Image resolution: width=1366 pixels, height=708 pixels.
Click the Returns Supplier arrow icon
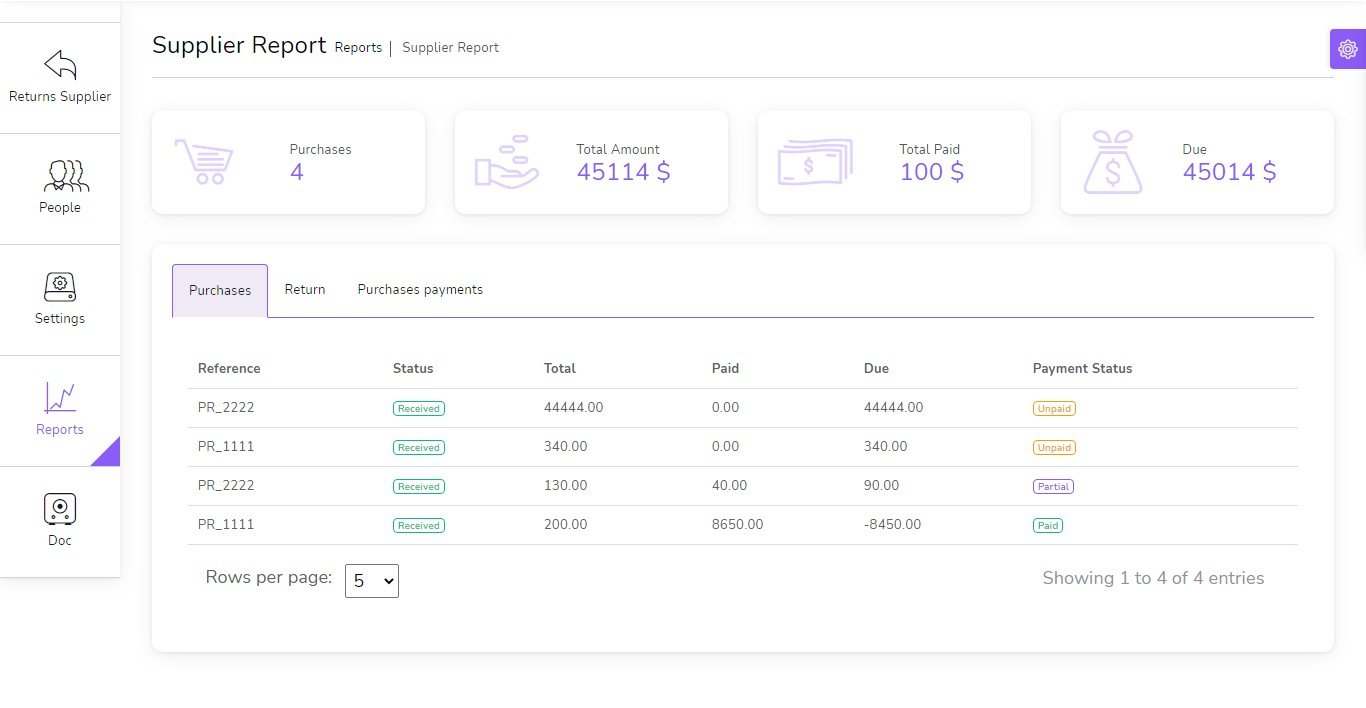tap(60, 65)
